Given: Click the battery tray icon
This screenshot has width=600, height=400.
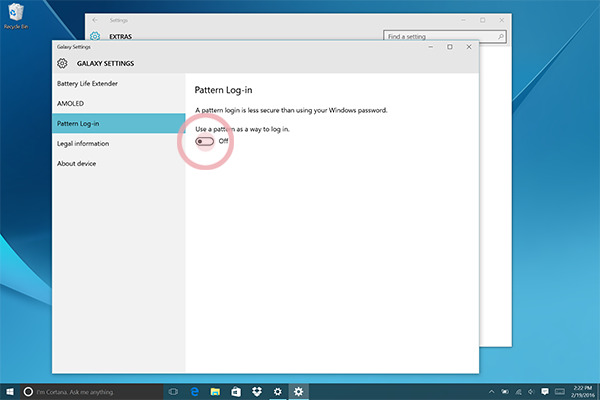Looking at the screenshot, I should pyautogui.click(x=505, y=392).
